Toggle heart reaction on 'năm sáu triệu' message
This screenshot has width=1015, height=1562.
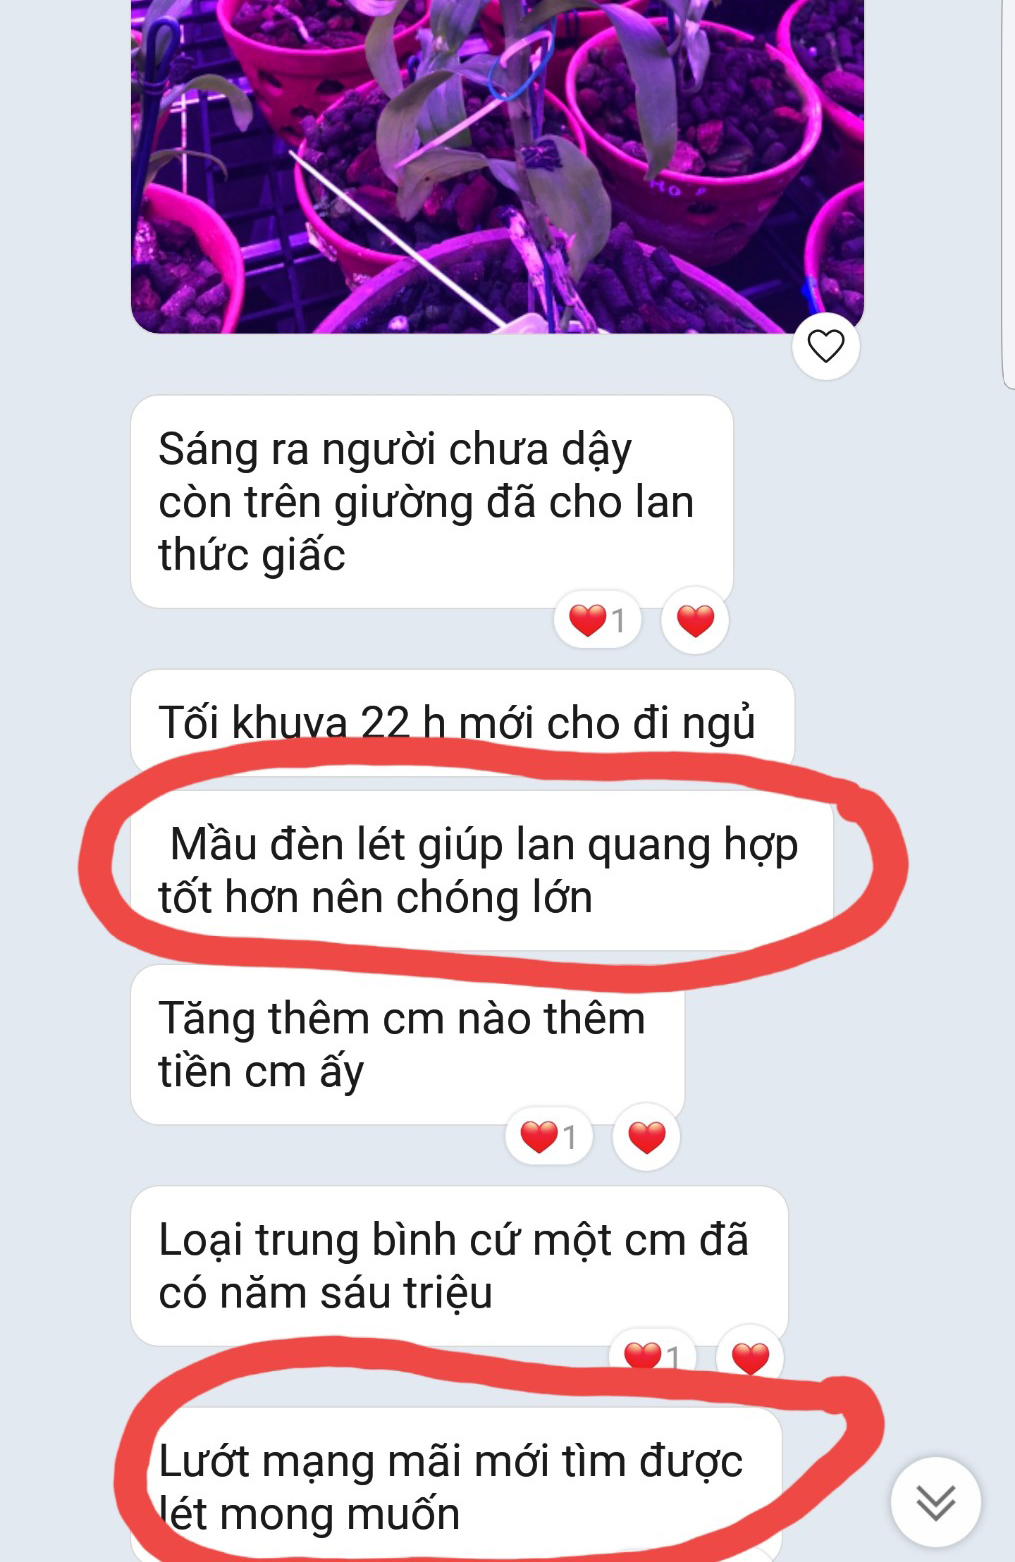point(750,1357)
